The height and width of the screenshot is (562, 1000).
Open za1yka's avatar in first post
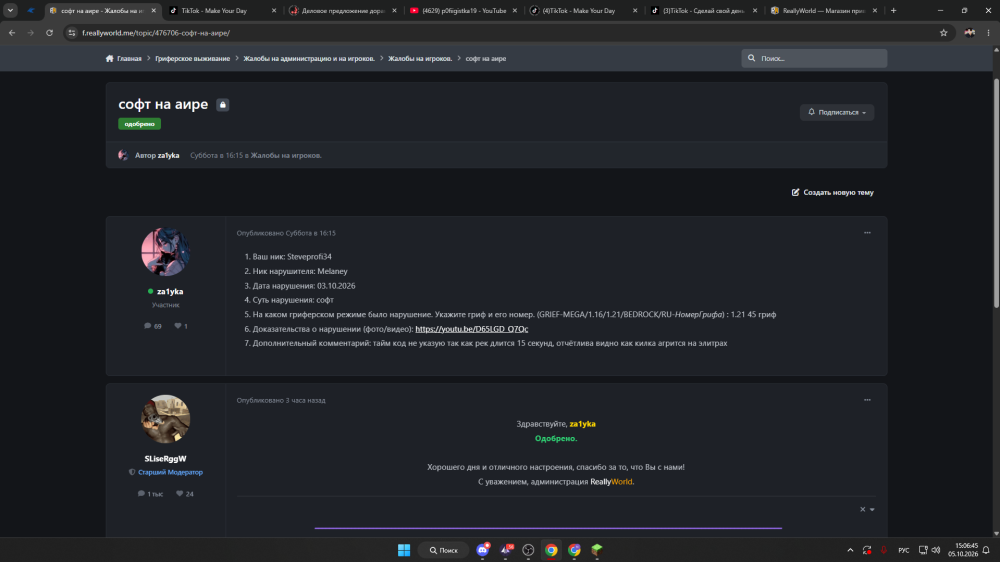pyautogui.click(x=165, y=251)
